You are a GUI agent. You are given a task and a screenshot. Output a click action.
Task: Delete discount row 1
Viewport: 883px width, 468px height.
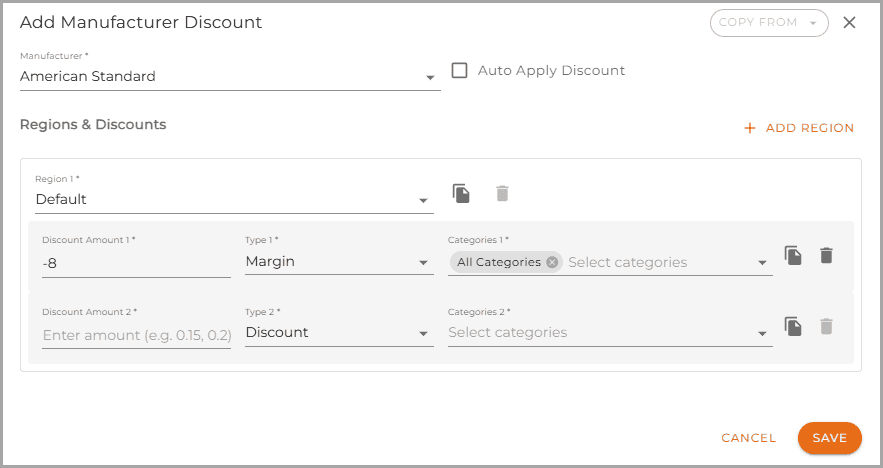coord(826,256)
